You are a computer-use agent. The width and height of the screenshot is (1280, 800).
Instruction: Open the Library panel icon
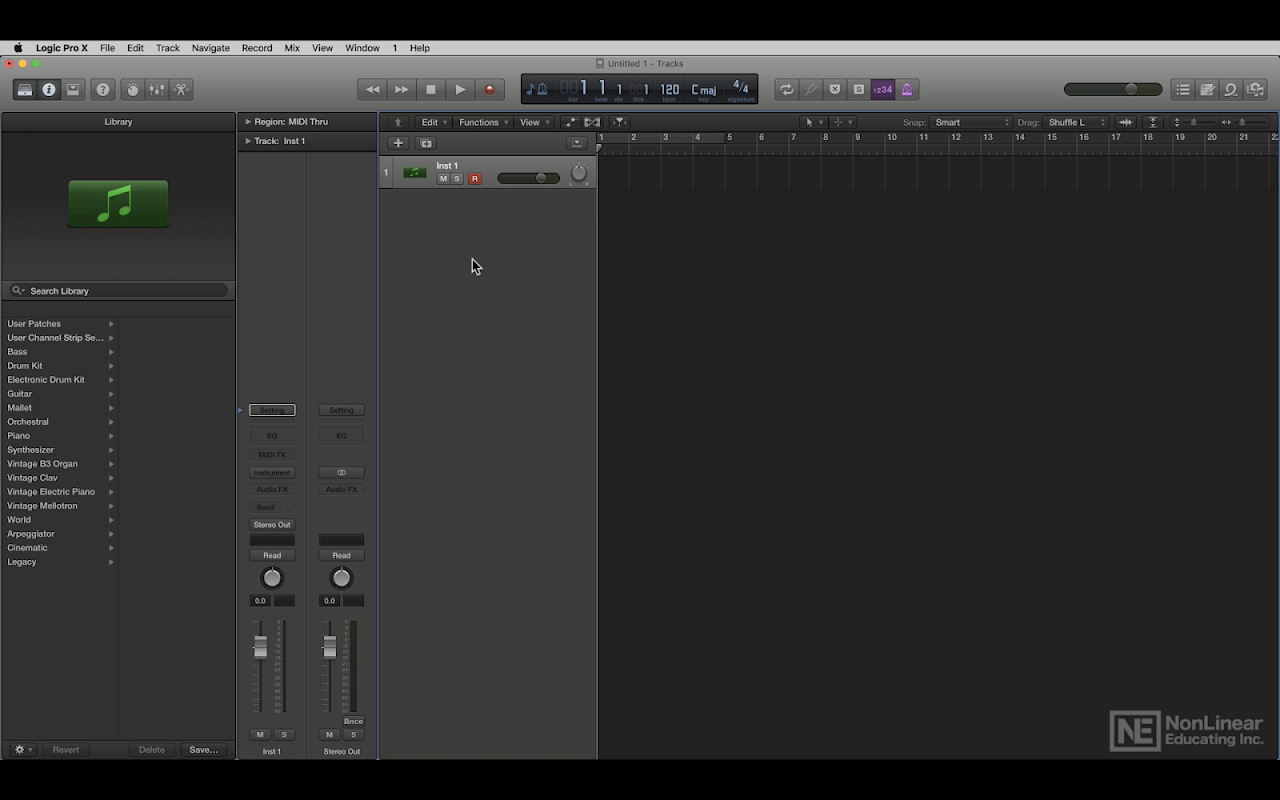click(25, 90)
